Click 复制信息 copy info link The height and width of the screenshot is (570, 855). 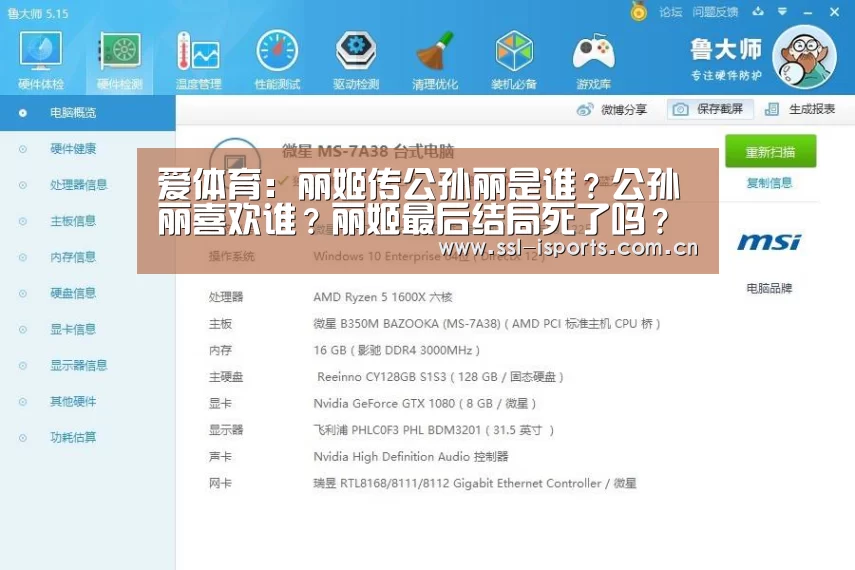769,183
